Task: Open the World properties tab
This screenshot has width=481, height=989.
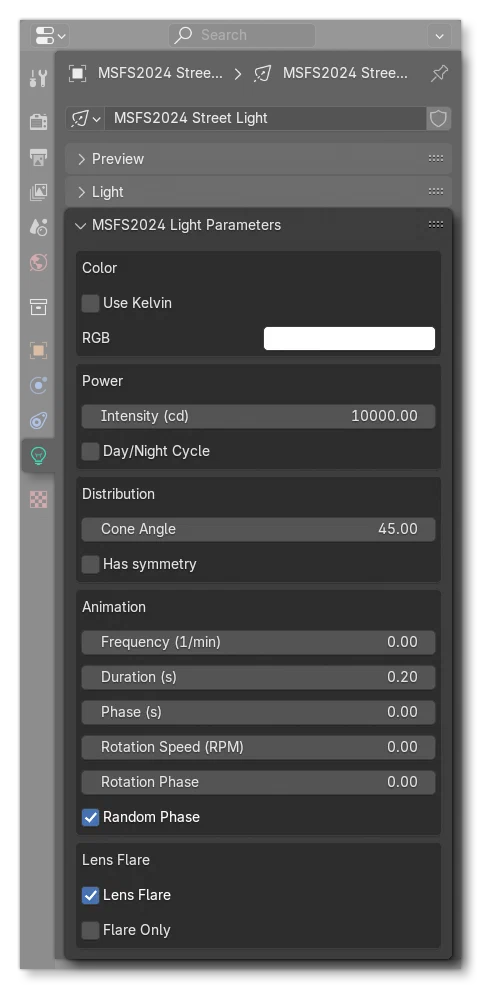Action: pos(38,262)
